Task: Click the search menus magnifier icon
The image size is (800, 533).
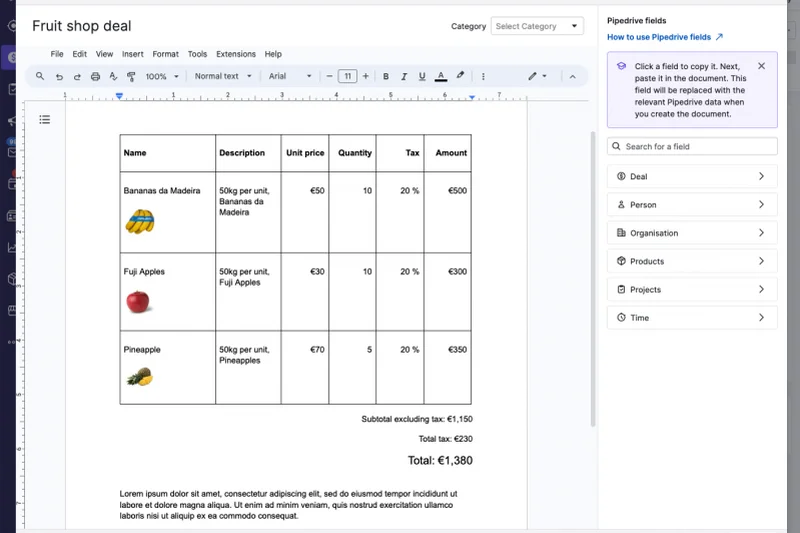Action: 40,76
